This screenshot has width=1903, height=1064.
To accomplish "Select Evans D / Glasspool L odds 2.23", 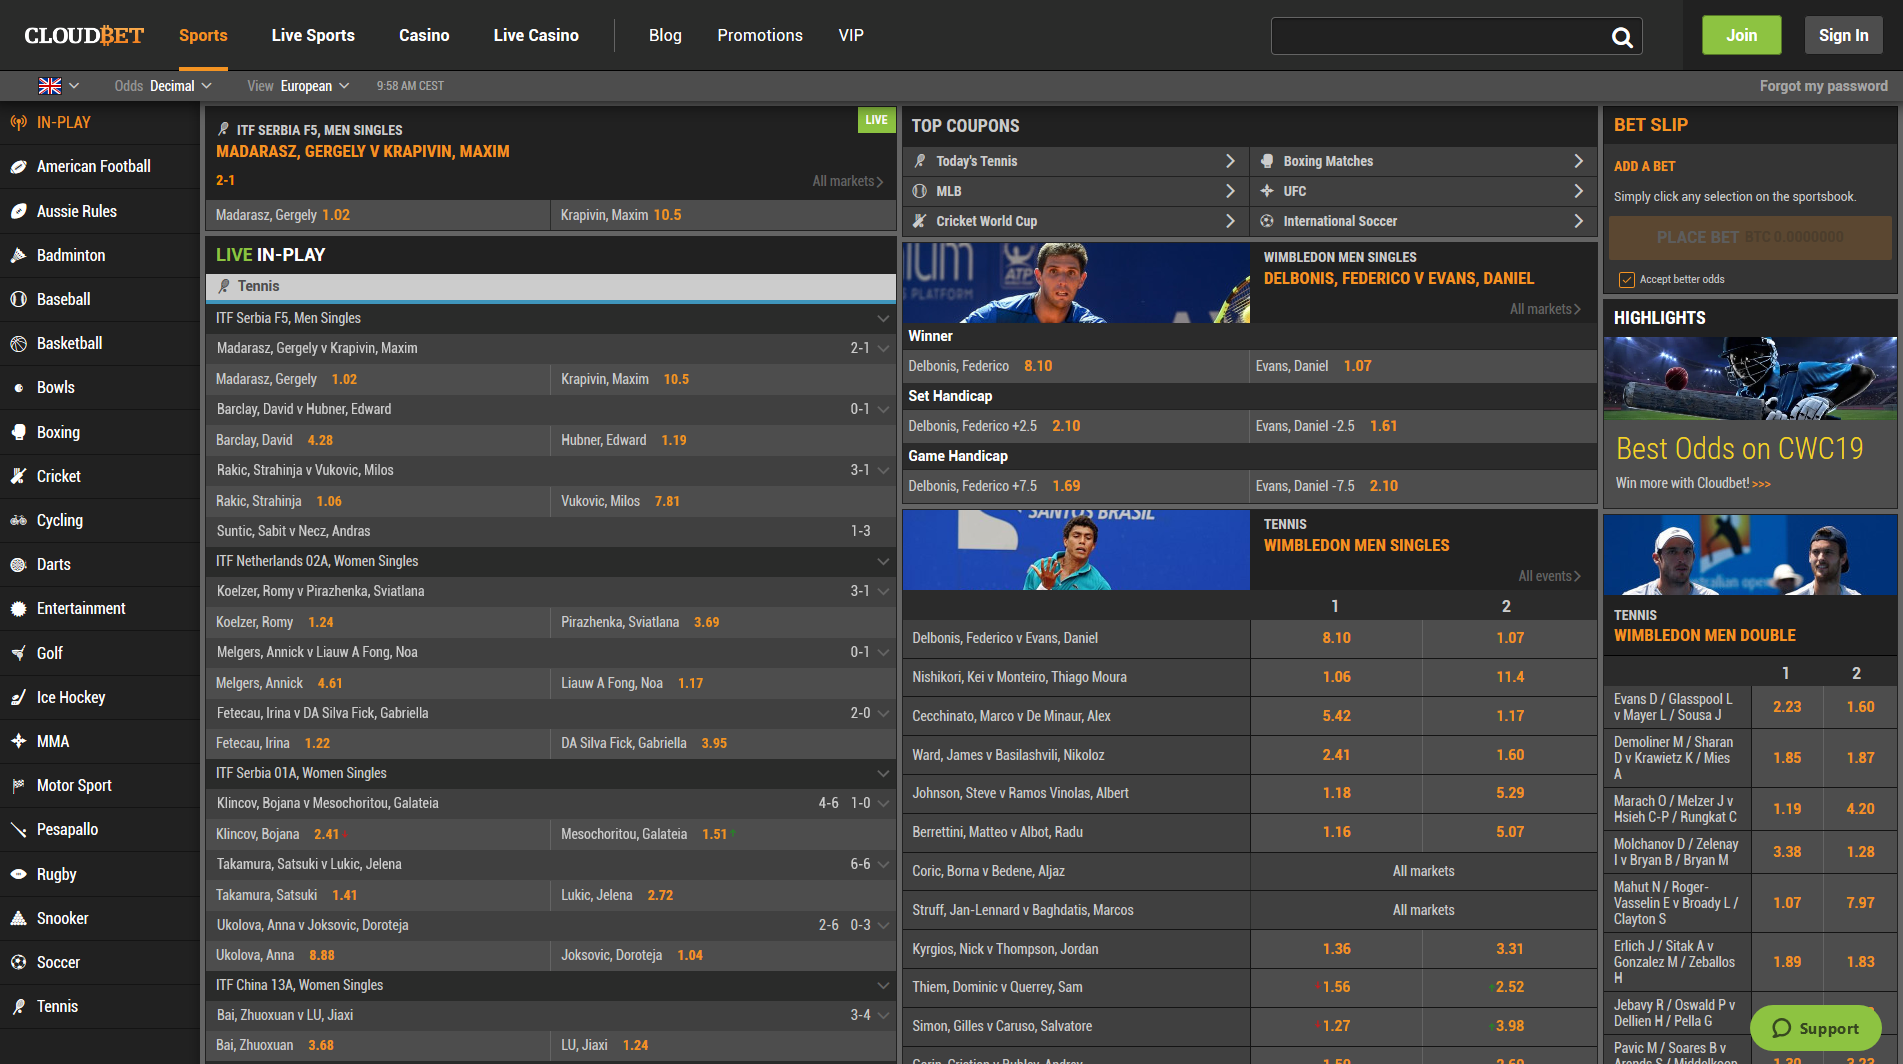I will point(1787,707).
